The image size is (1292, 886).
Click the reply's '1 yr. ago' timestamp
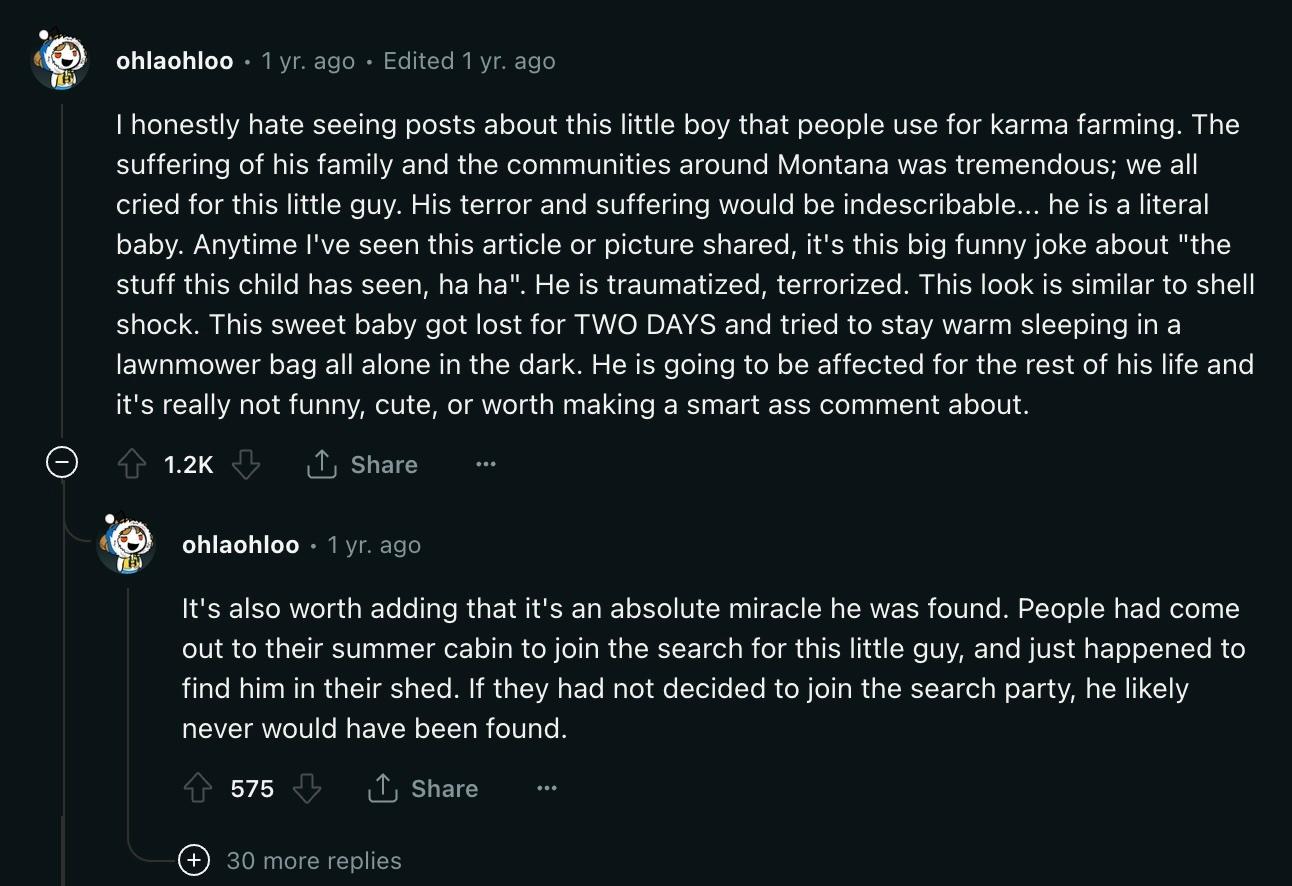[374, 545]
